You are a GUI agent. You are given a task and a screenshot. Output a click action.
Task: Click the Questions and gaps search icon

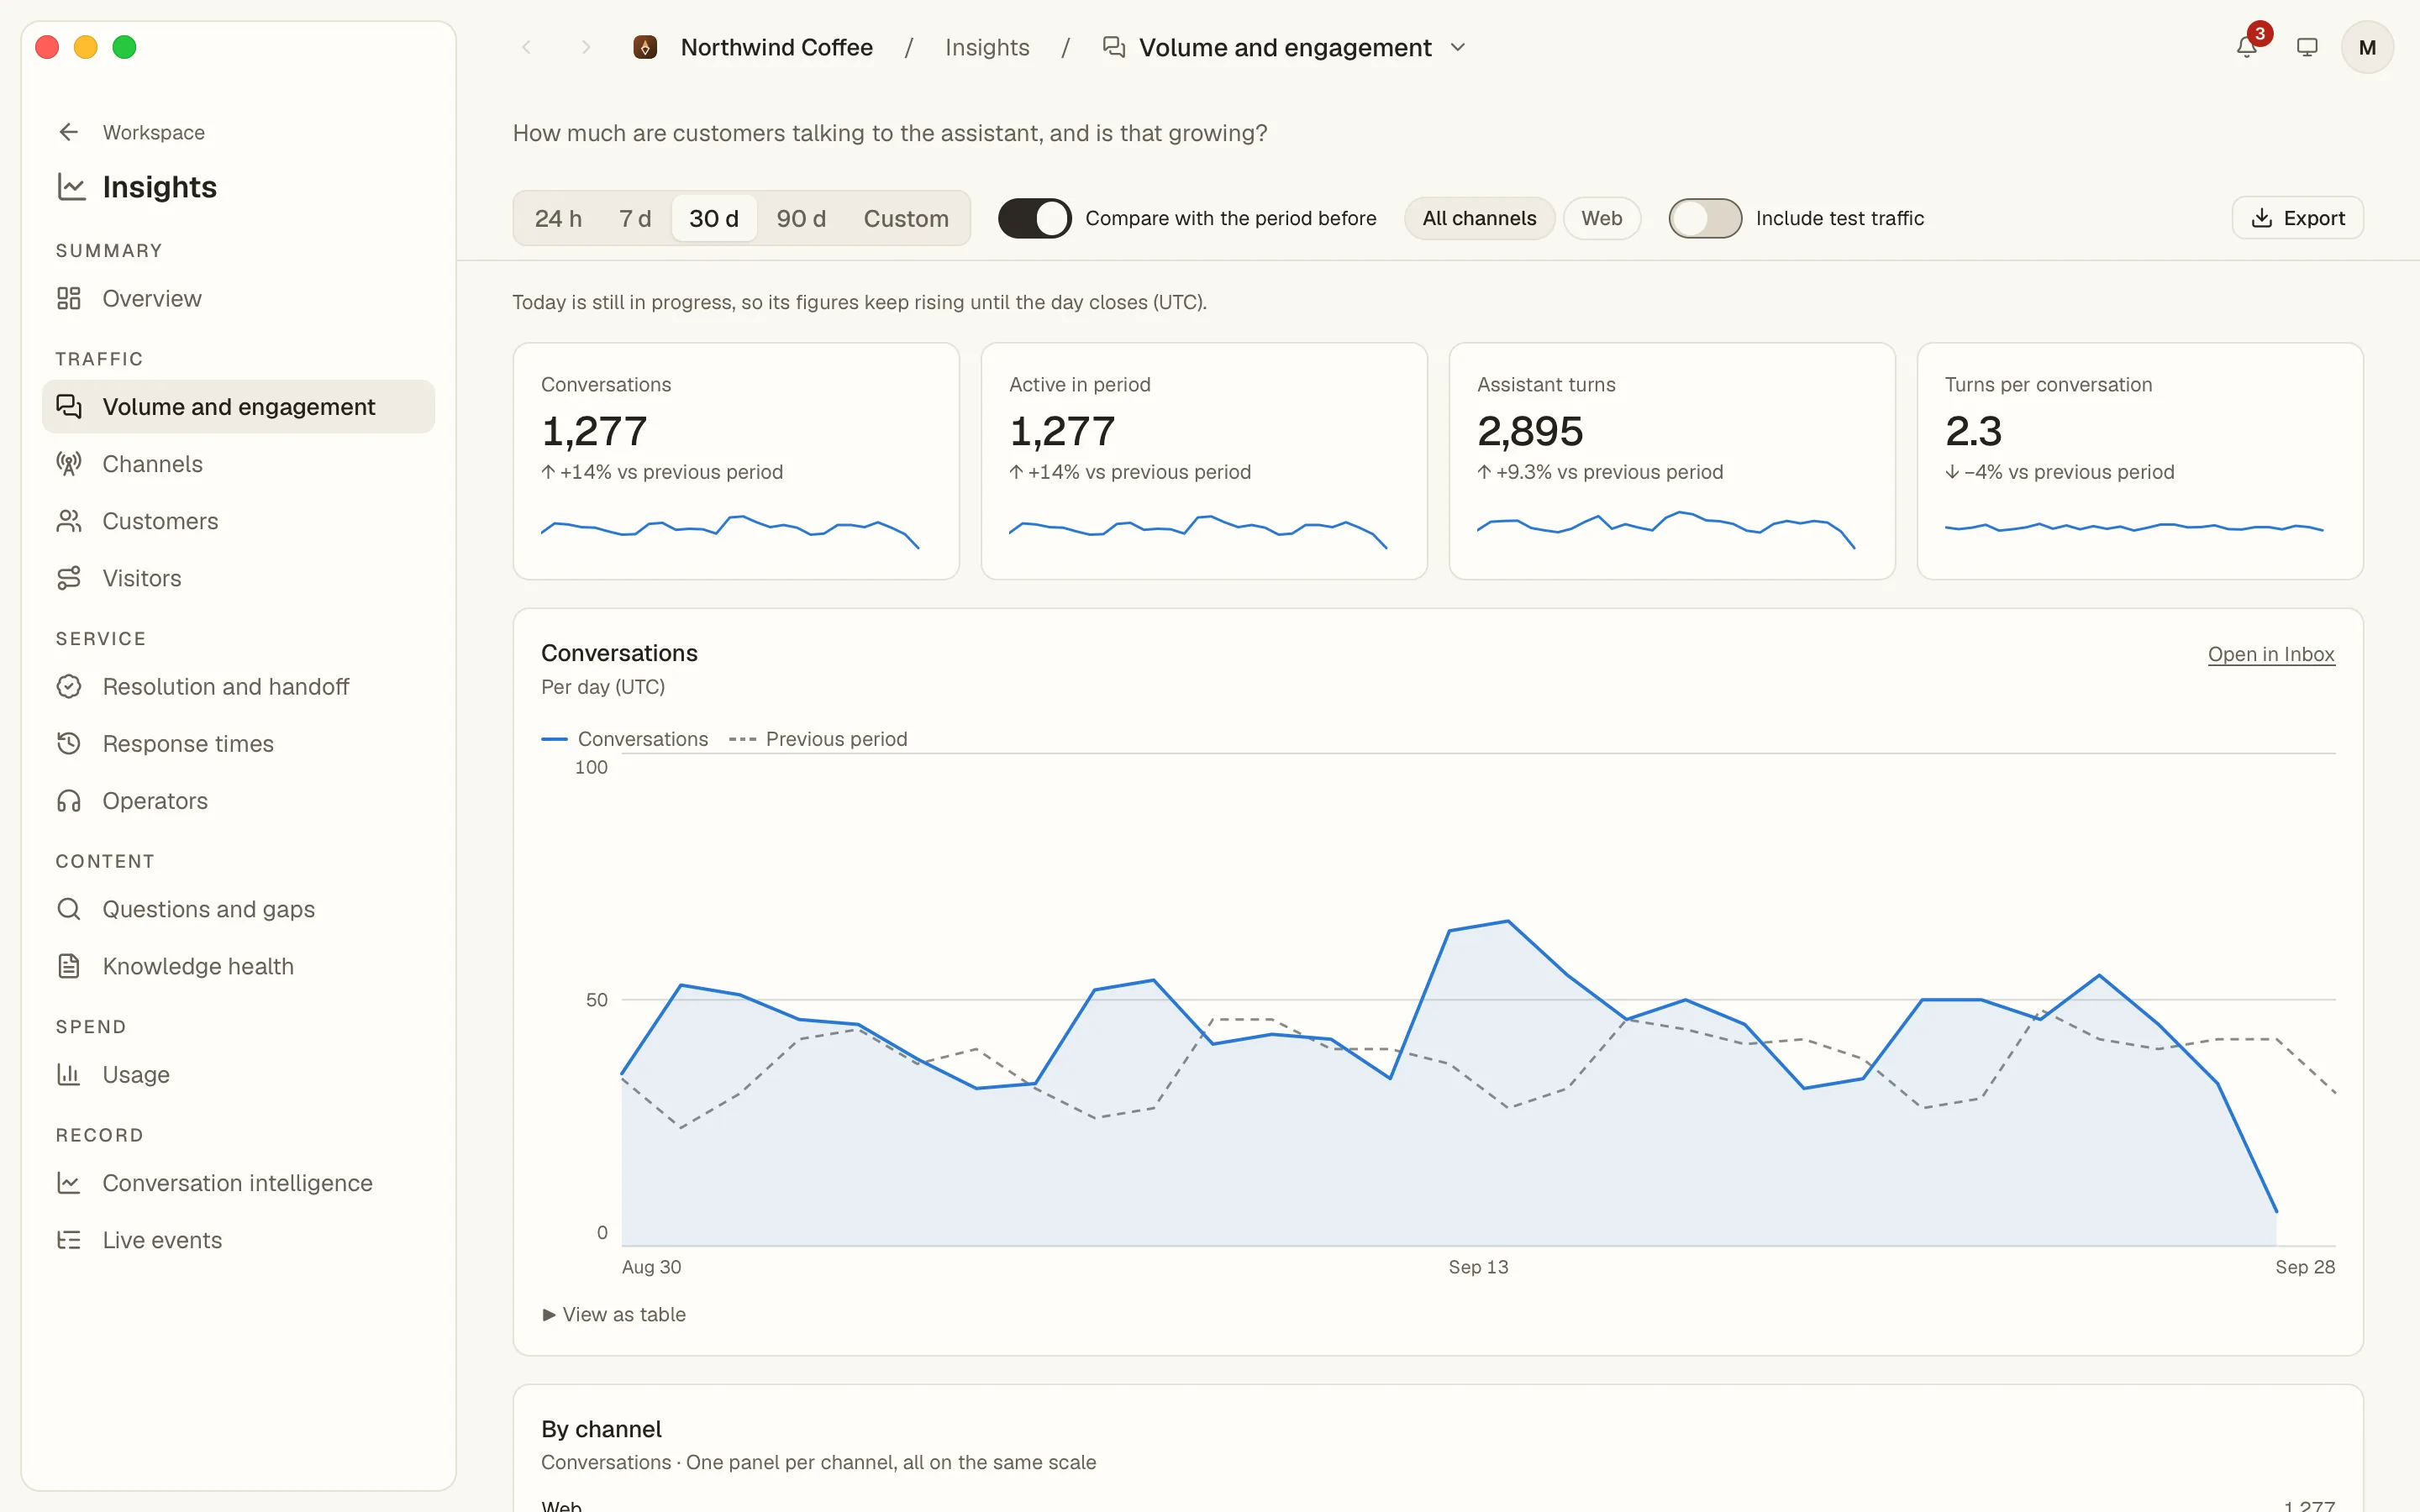(x=69, y=908)
